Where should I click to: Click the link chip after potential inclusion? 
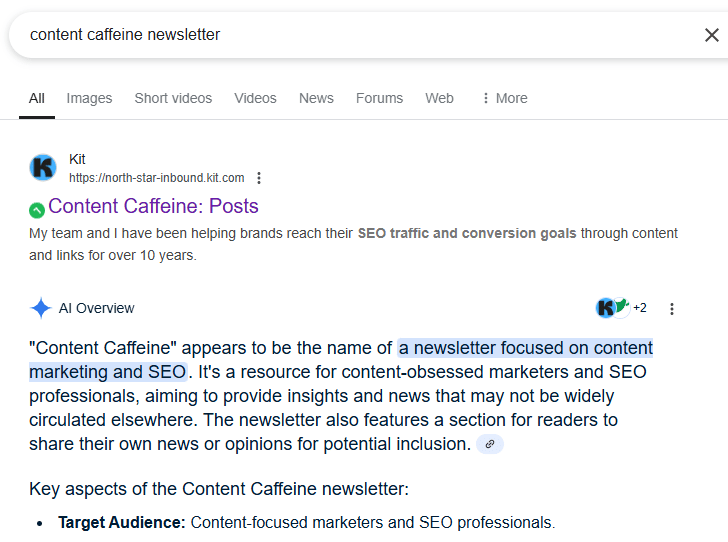[x=490, y=444]
